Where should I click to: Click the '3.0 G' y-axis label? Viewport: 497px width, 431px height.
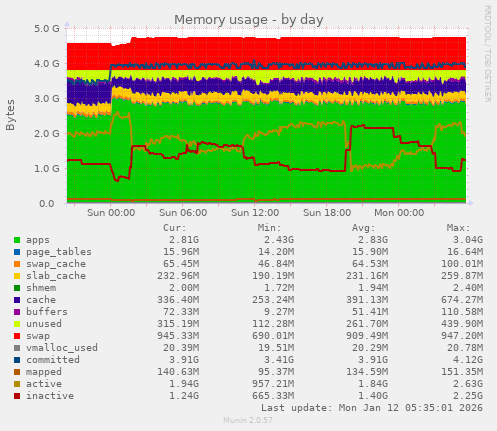[47, 99]
